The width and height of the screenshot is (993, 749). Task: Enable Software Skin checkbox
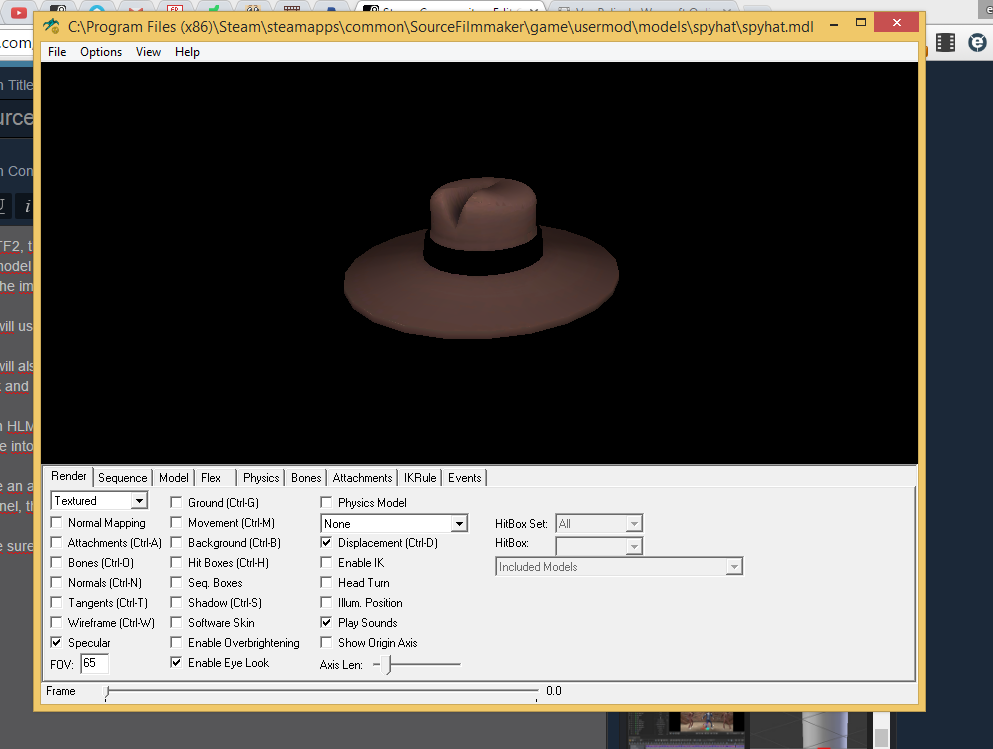tap(176, 623)
